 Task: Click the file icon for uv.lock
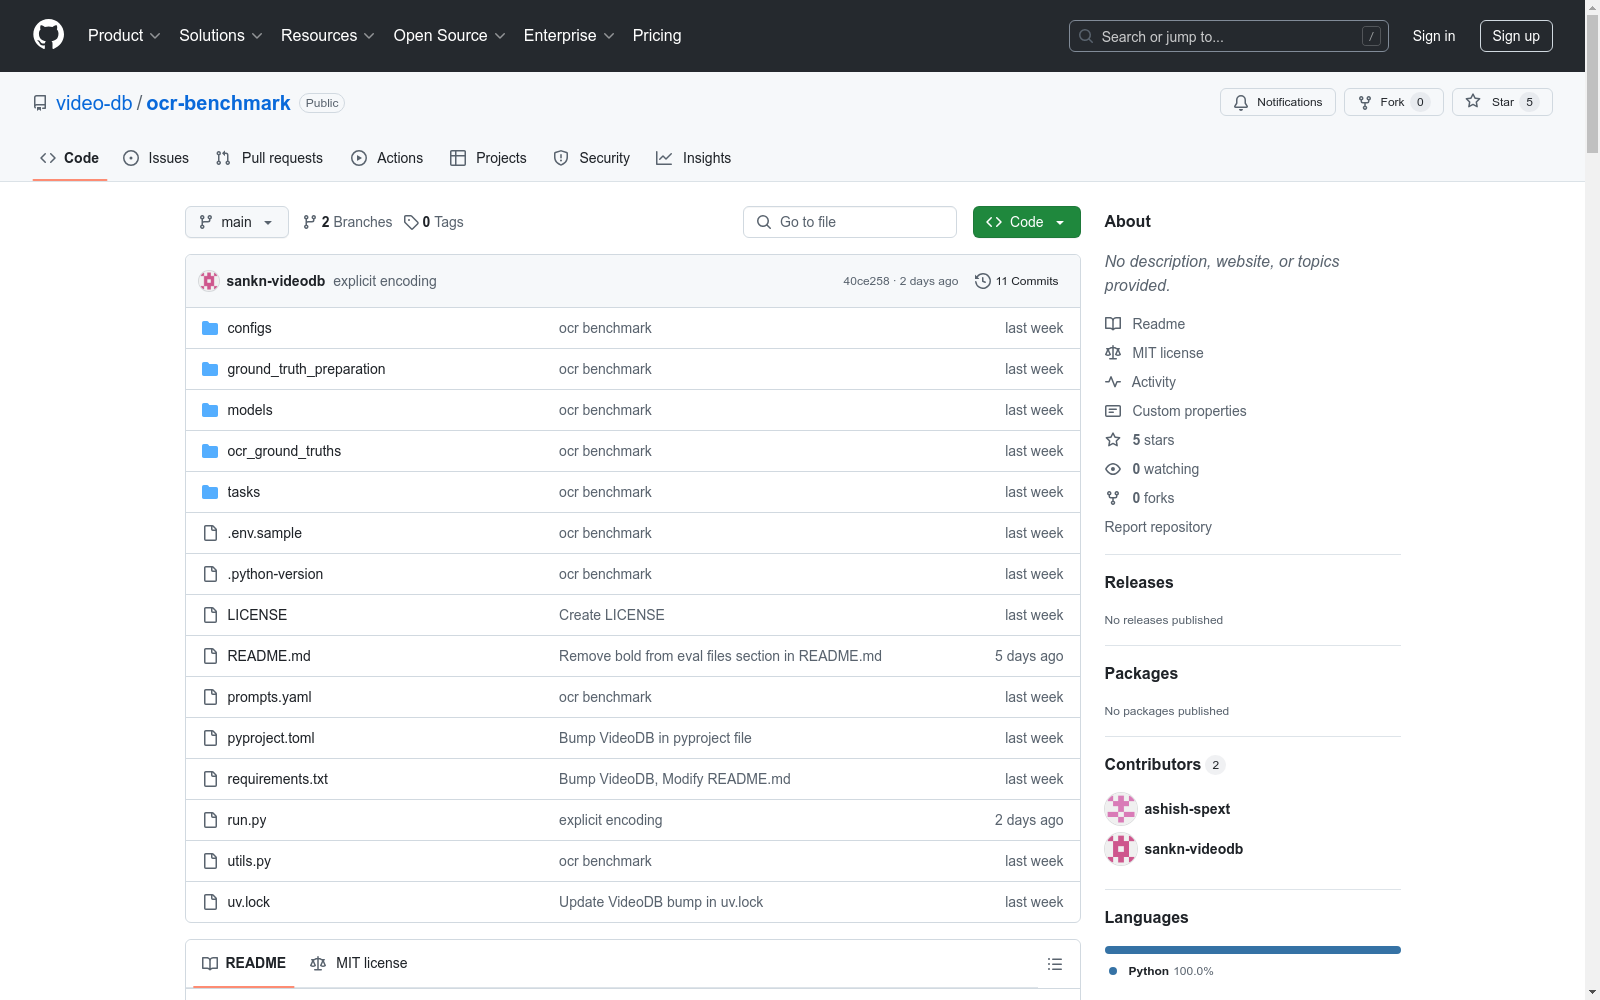210,902
